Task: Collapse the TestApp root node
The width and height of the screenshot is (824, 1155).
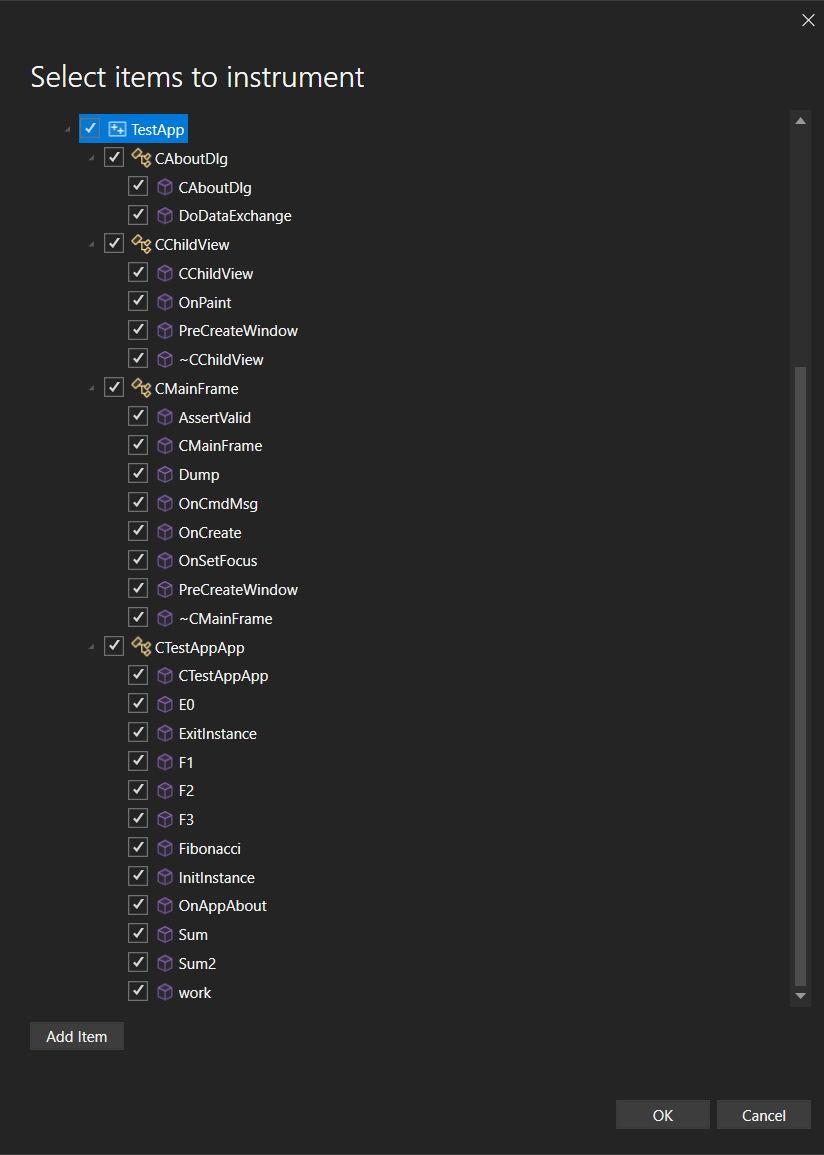Action: 67,128
